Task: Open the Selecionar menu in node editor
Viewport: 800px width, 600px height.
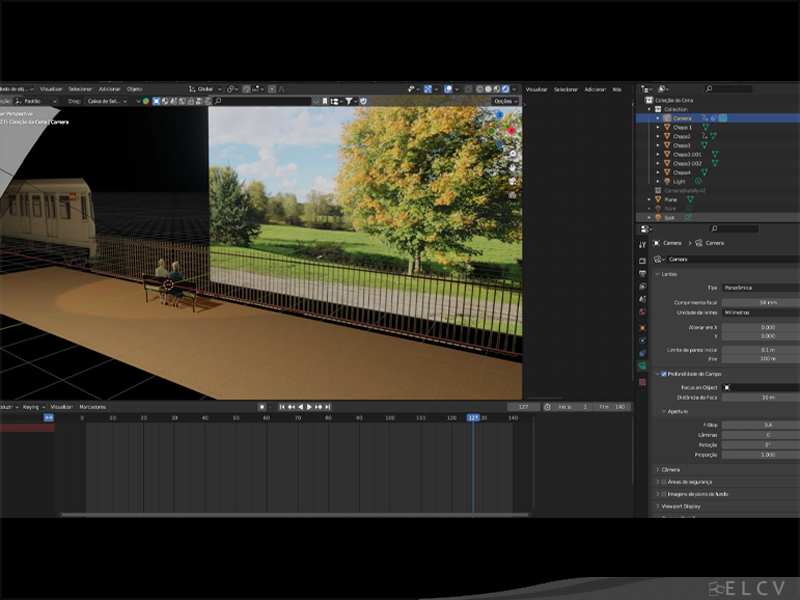Action: click(x=566, y=89)
